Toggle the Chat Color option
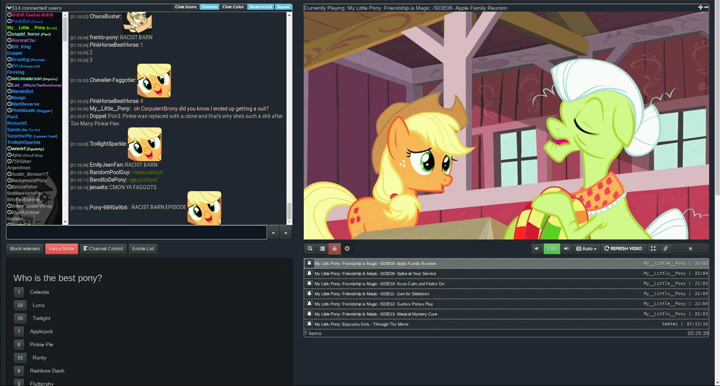 pos(233,7)
